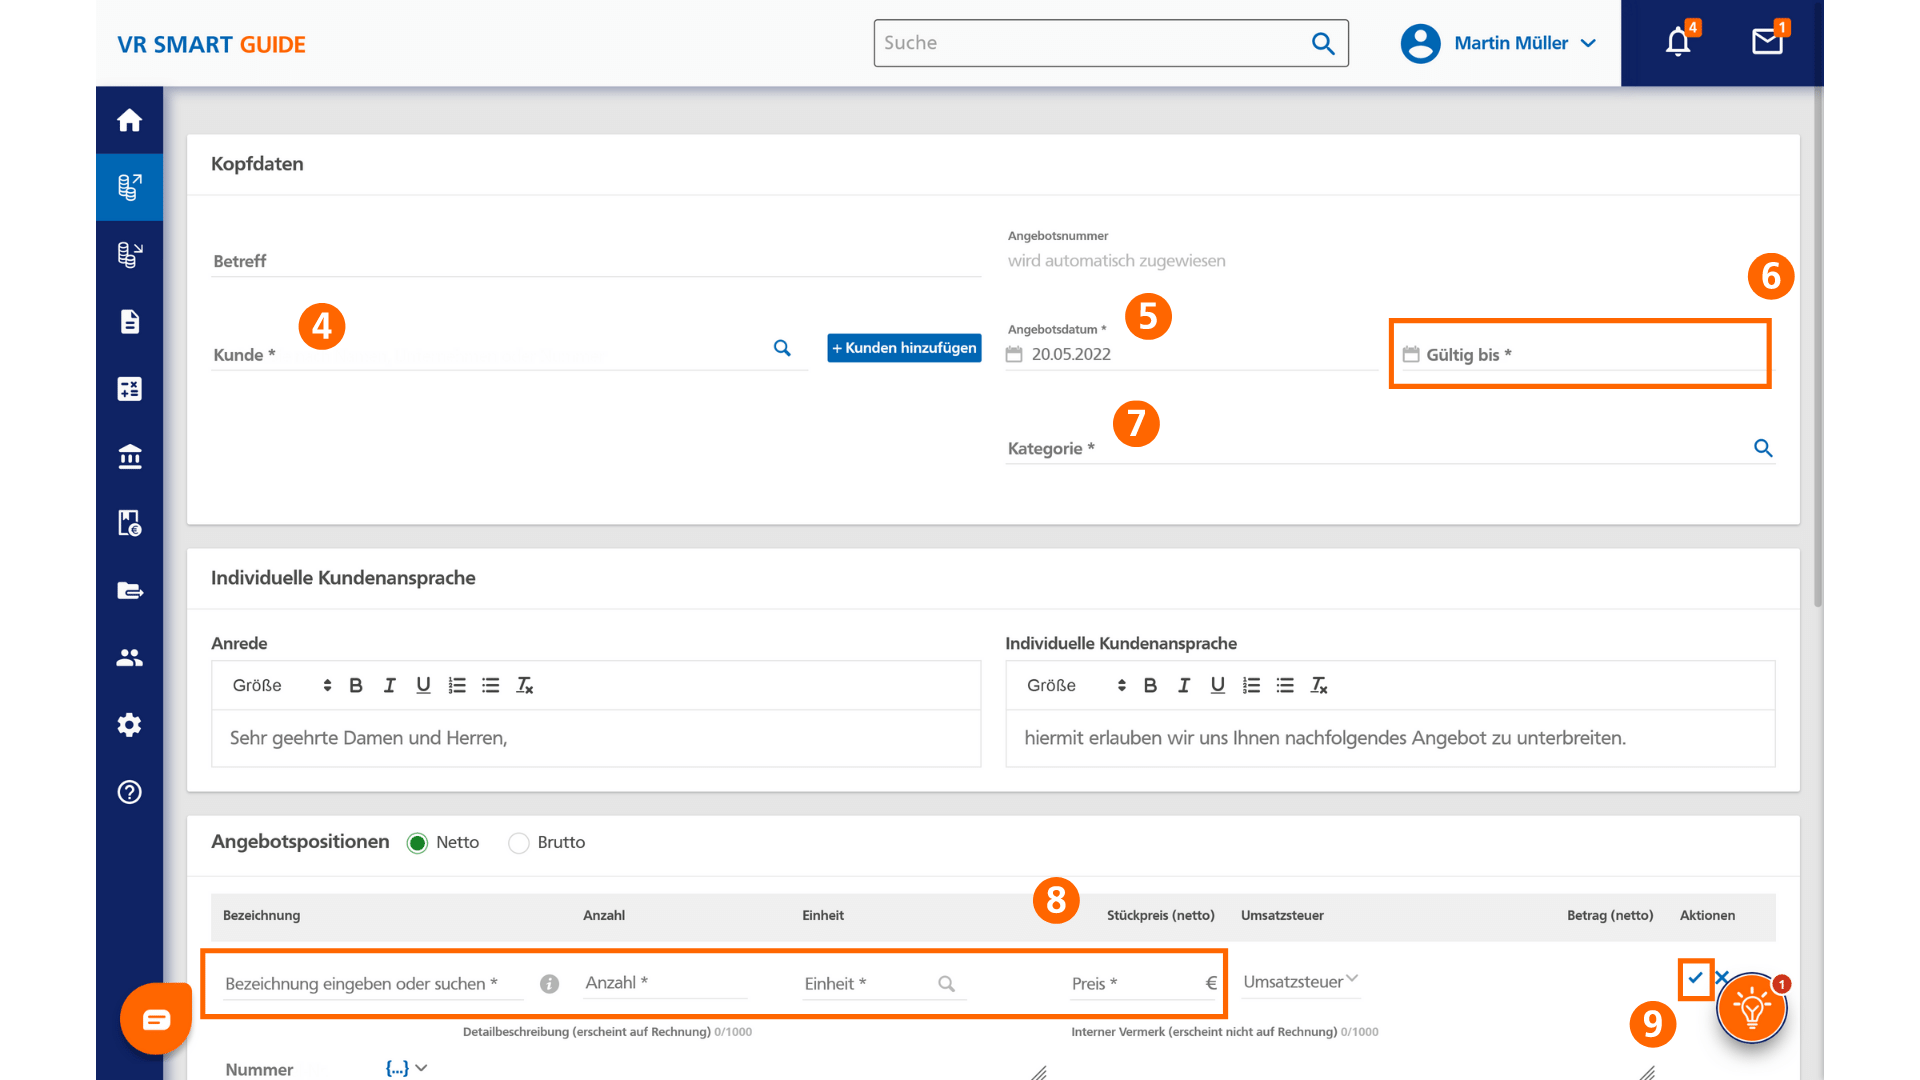
Task: Open incoming payments icon in sidebar
Action: tap(129, 254)
